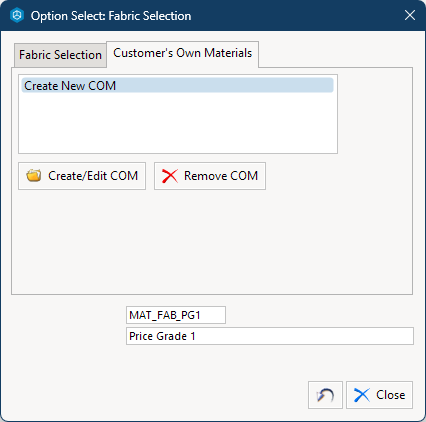Image resolution: width=426 pixels, height=422 pixels.
Task: Open the Customer's Own Materials tab
Action: coord(182,53)
